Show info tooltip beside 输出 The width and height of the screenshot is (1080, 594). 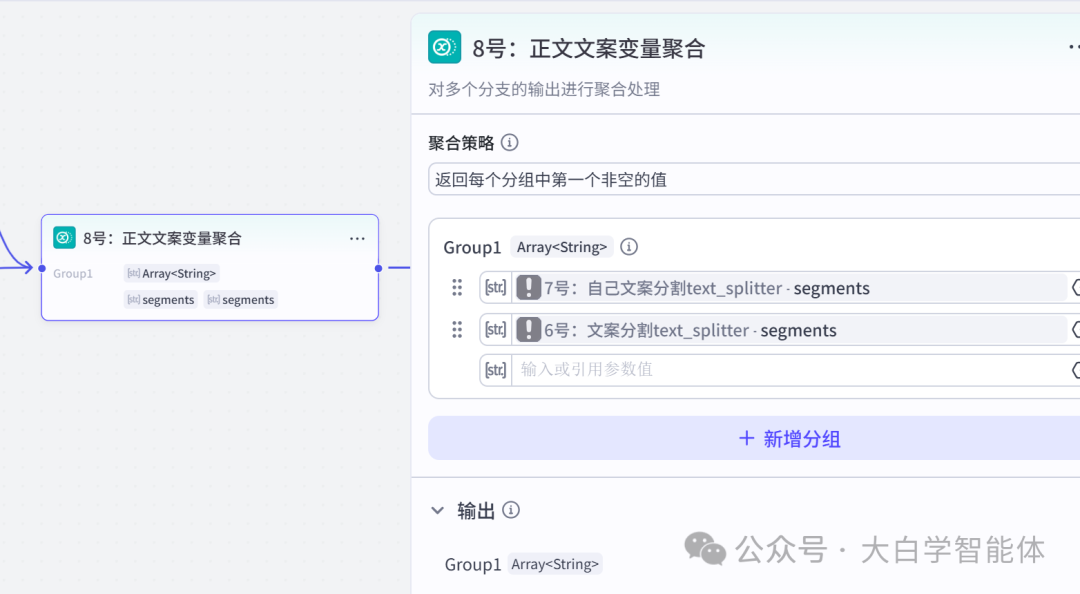pos(510,510)
